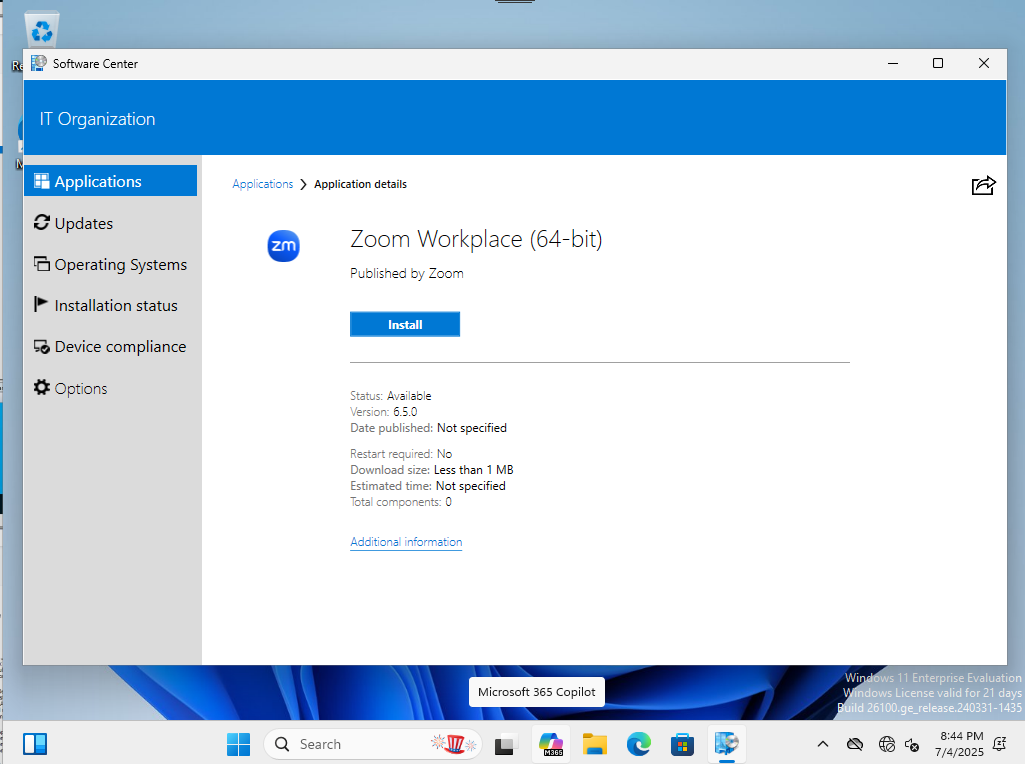Open notifications bell icon
1025x764 pixels.
pyautogui.click(x=1000, y=744)
